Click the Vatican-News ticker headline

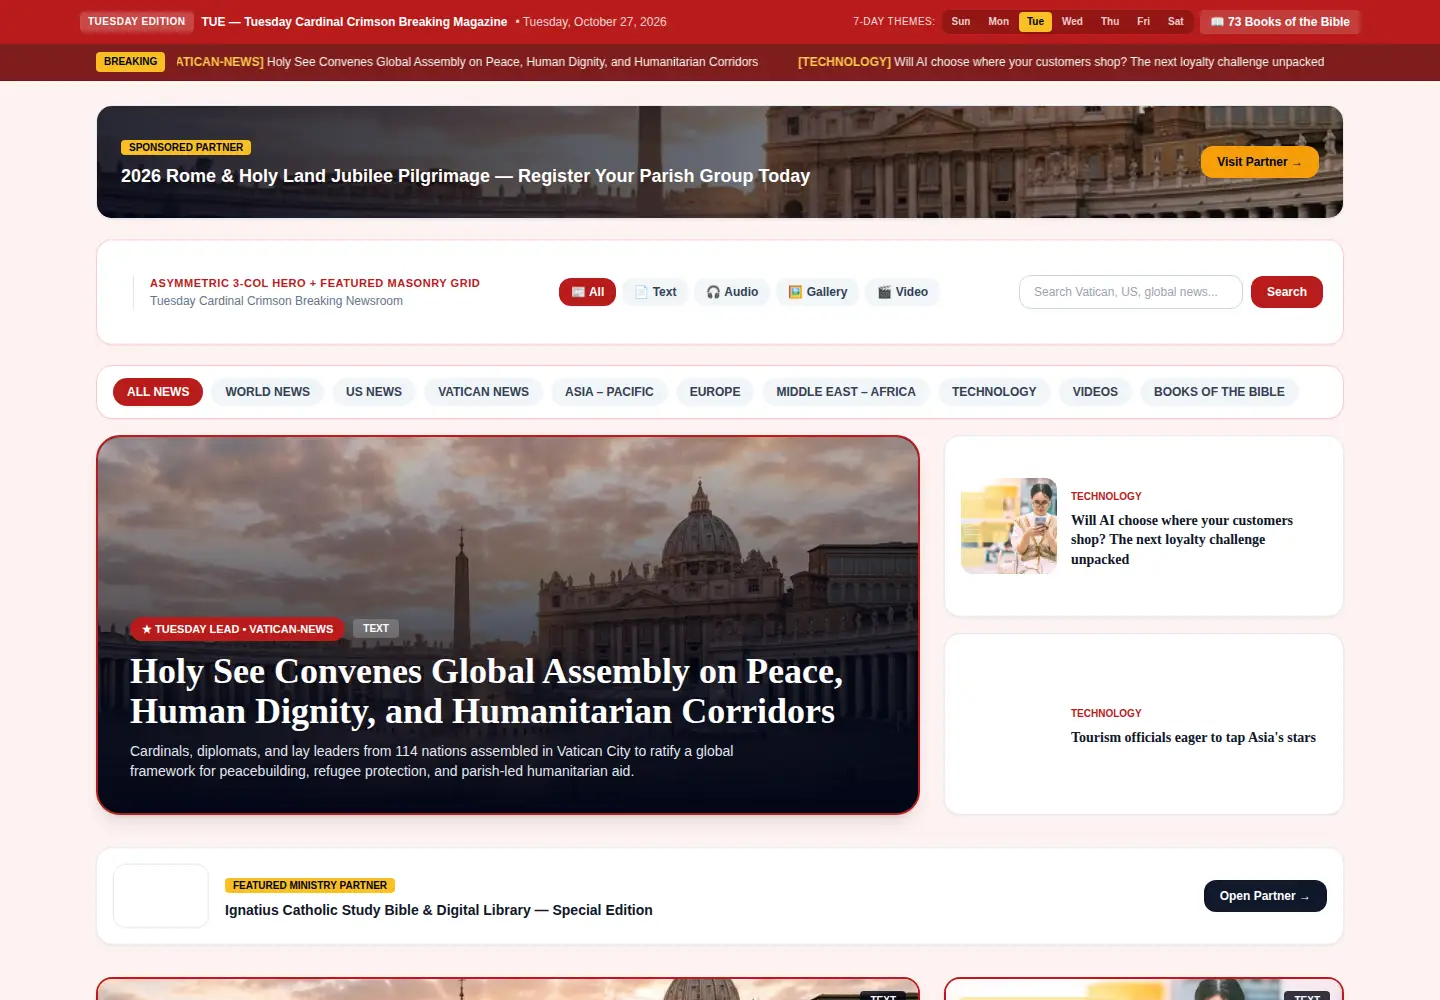point(467,62)
